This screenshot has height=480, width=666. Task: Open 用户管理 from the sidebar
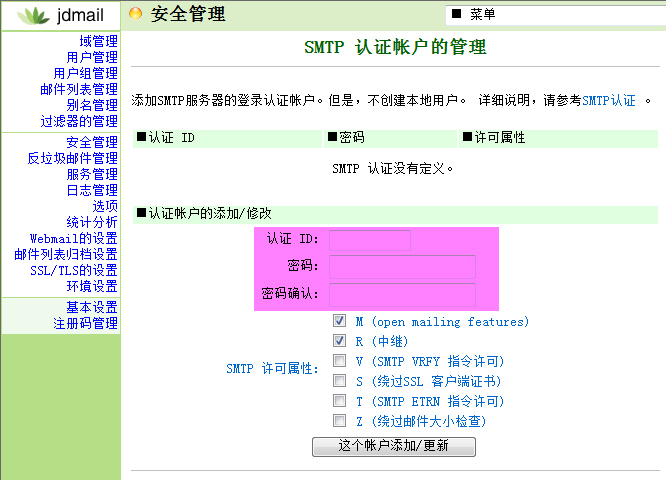pyautogui.click(x=92, y=58)
